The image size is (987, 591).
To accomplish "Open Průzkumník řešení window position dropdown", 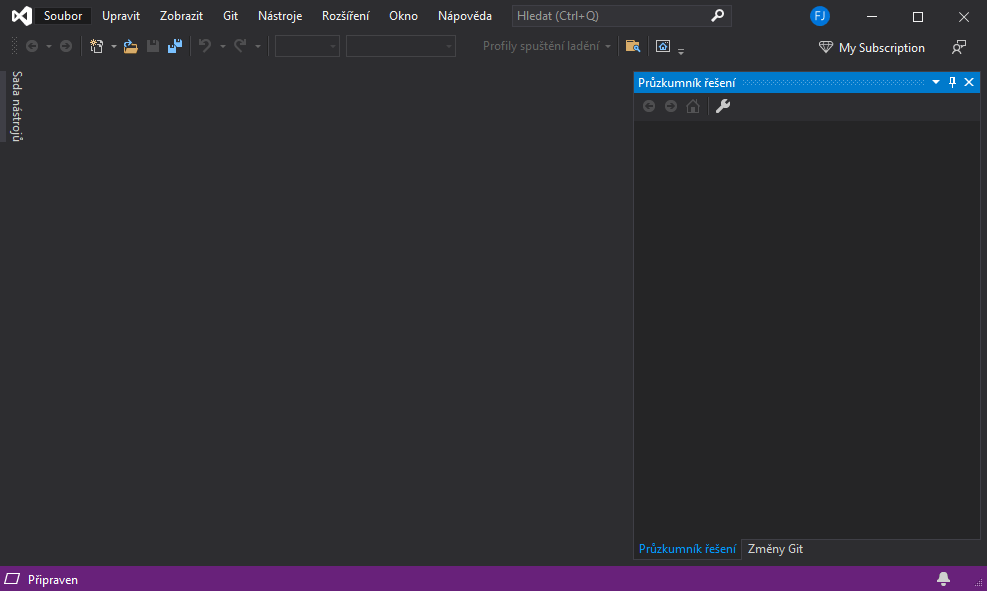I will (936, 82).
